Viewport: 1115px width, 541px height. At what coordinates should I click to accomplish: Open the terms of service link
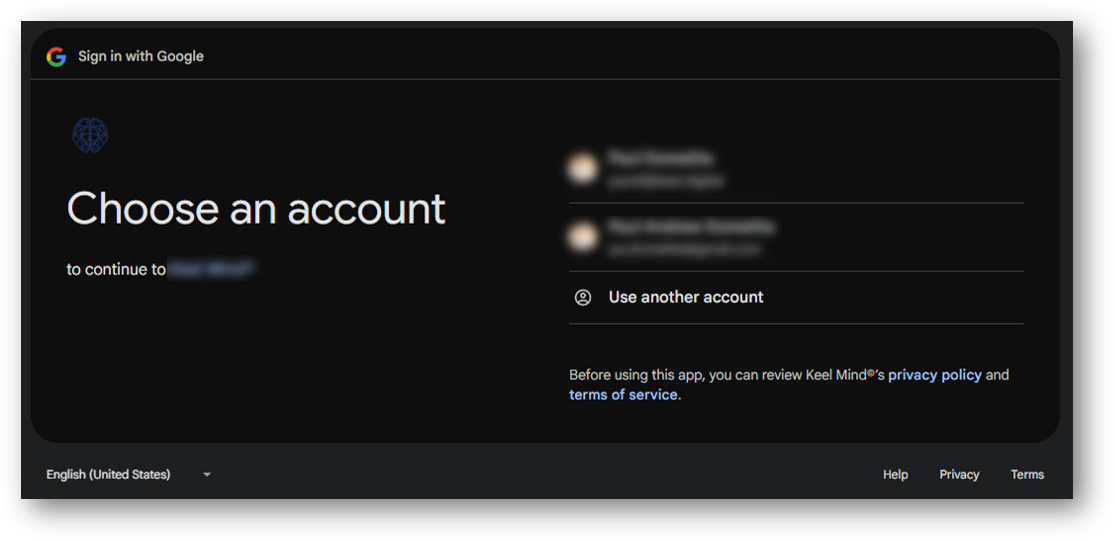click(623, 395)
